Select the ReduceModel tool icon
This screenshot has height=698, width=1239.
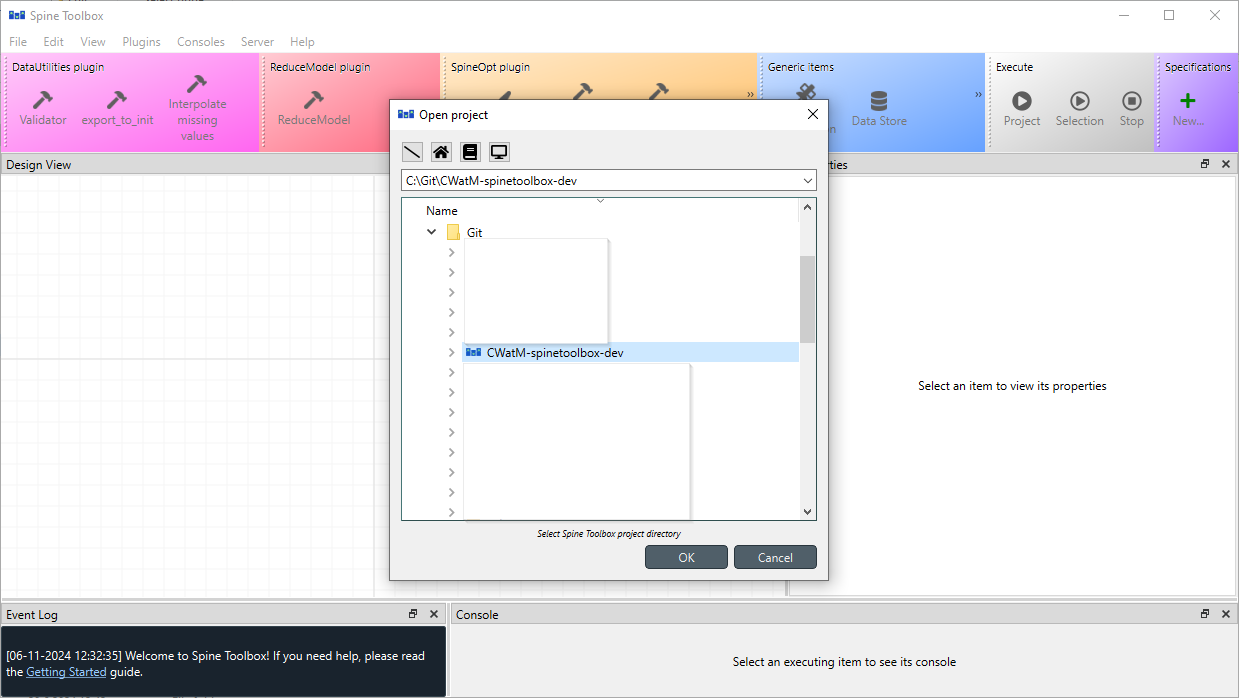click(x=314, y=109)
